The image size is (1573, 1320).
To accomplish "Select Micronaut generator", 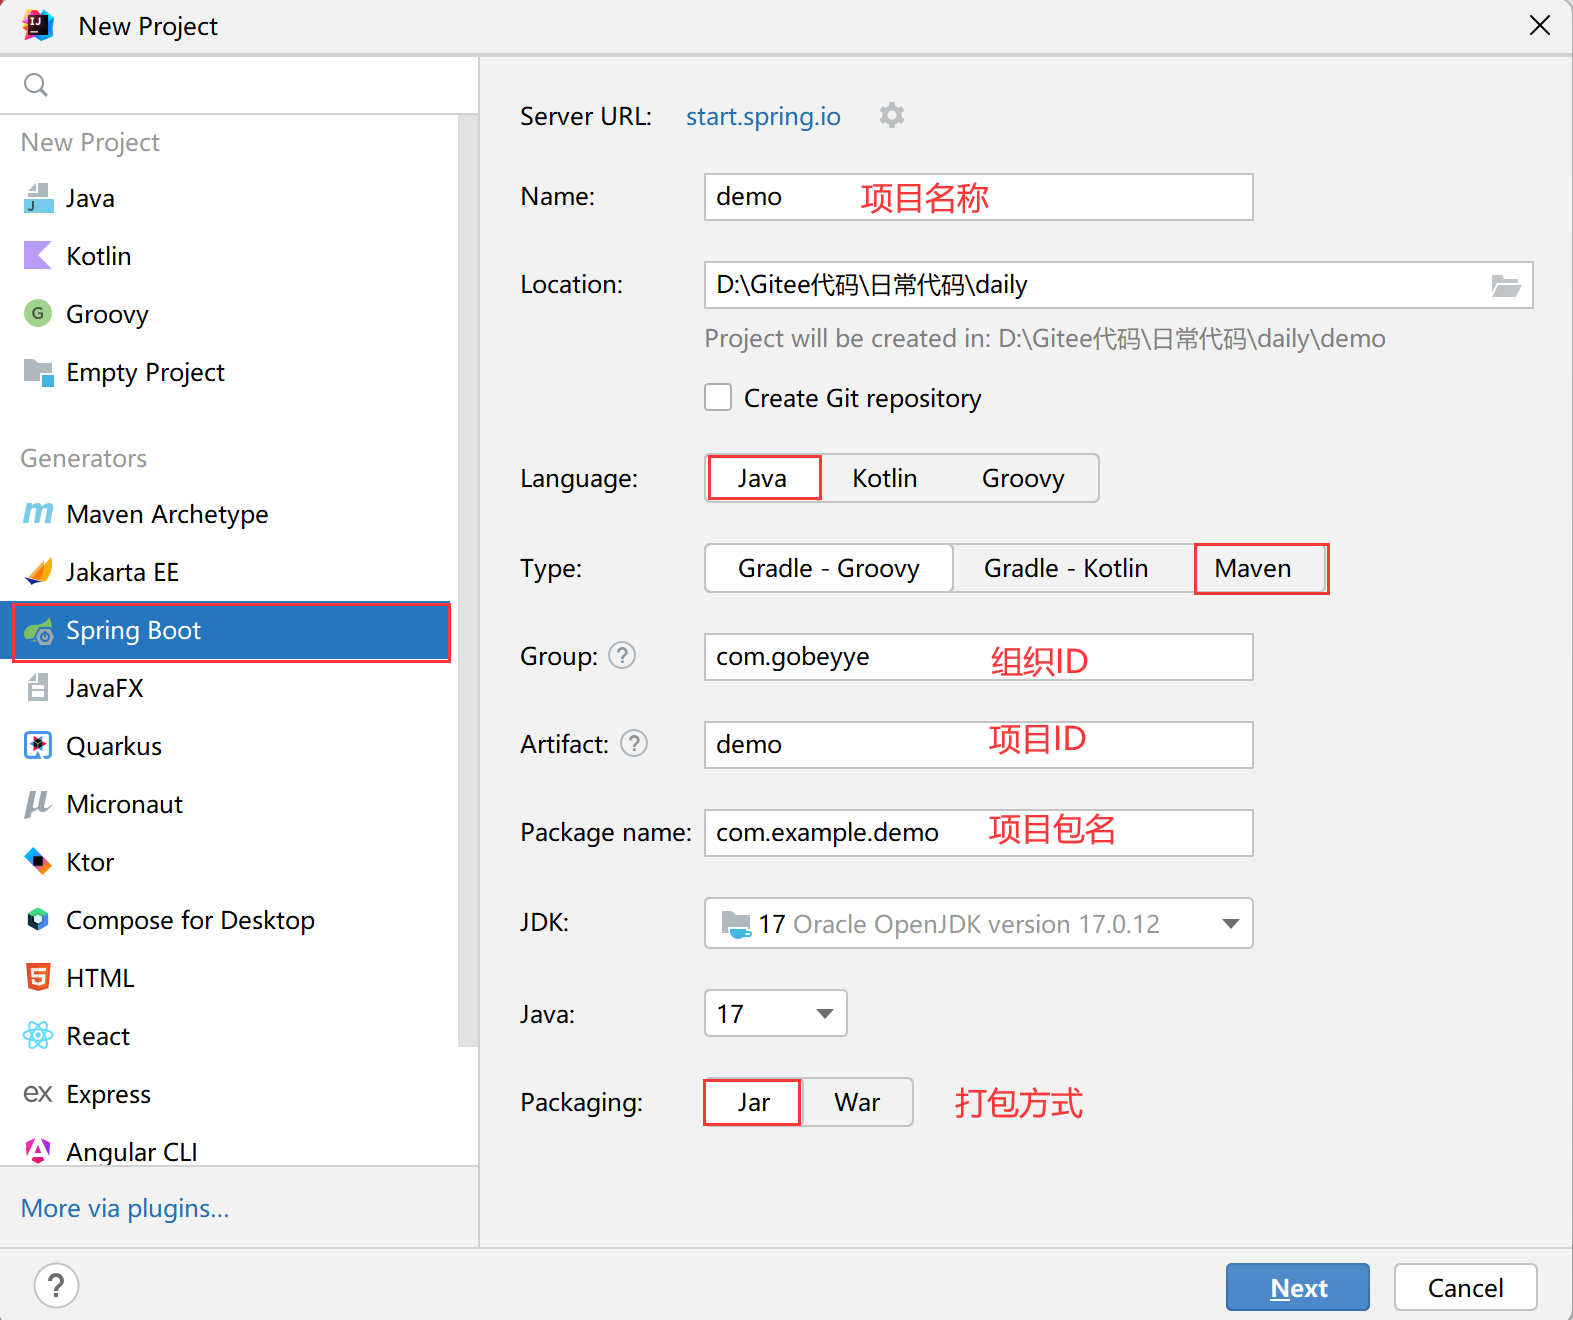I will click(x=229, y=804).
